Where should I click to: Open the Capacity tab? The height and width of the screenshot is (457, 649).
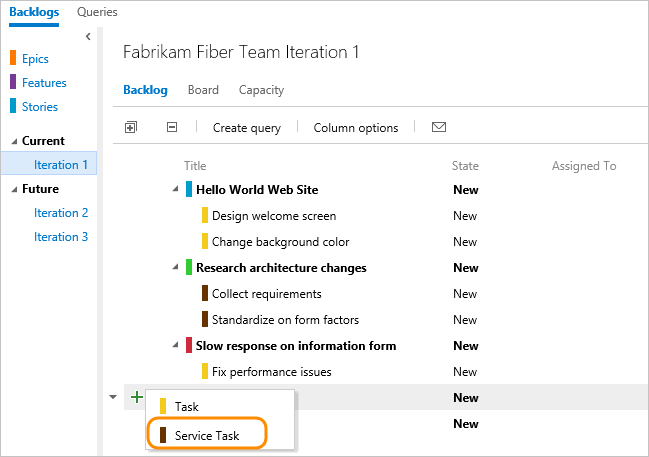click(x=261, y=90)
